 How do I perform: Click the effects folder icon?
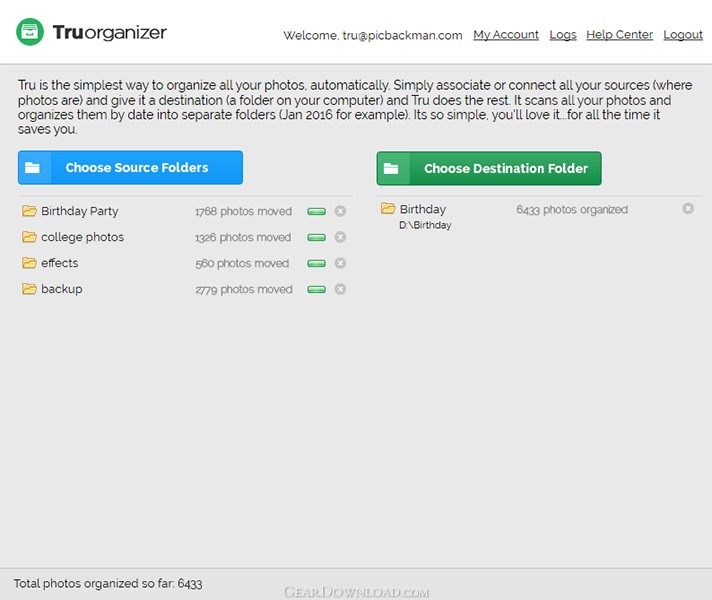pyautogui.click(x=30, y=263)
